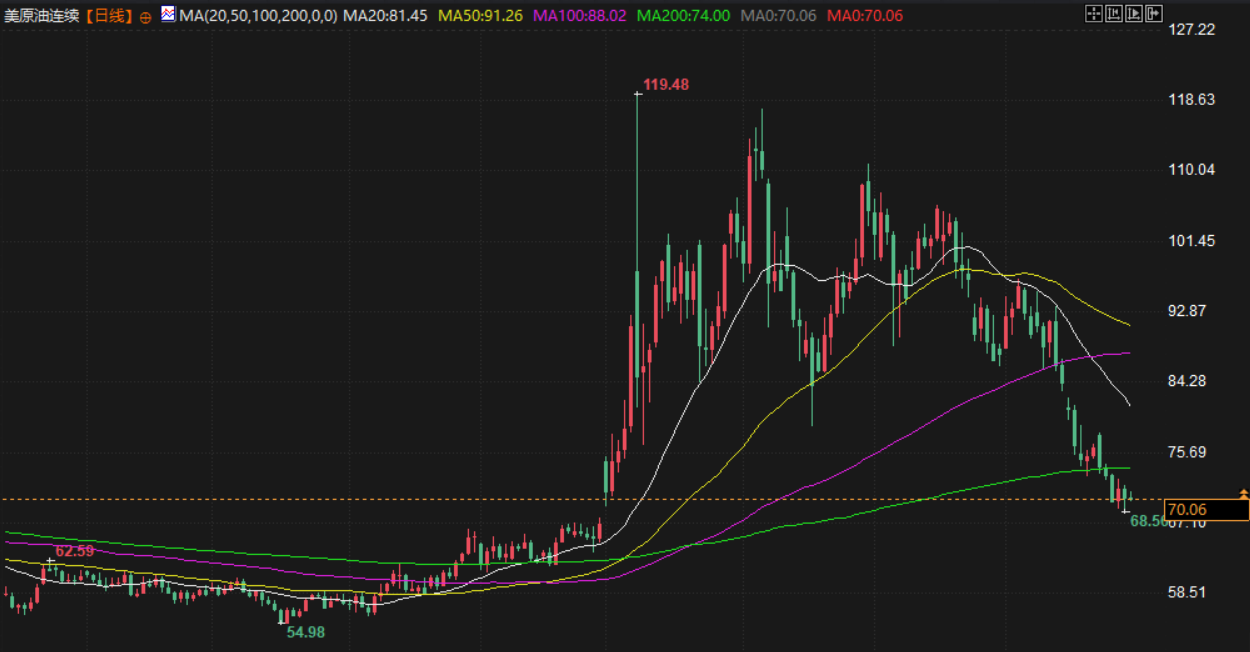Click the 62.59 price annotation

pyautogui.click(x=74, y=551)
